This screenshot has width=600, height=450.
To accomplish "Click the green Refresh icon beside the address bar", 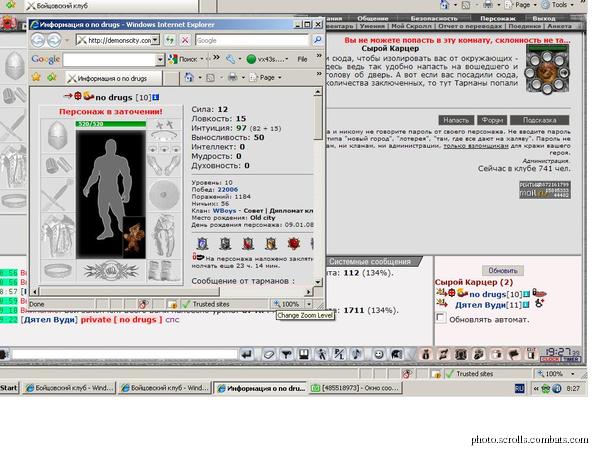I will tap(170, 40).
